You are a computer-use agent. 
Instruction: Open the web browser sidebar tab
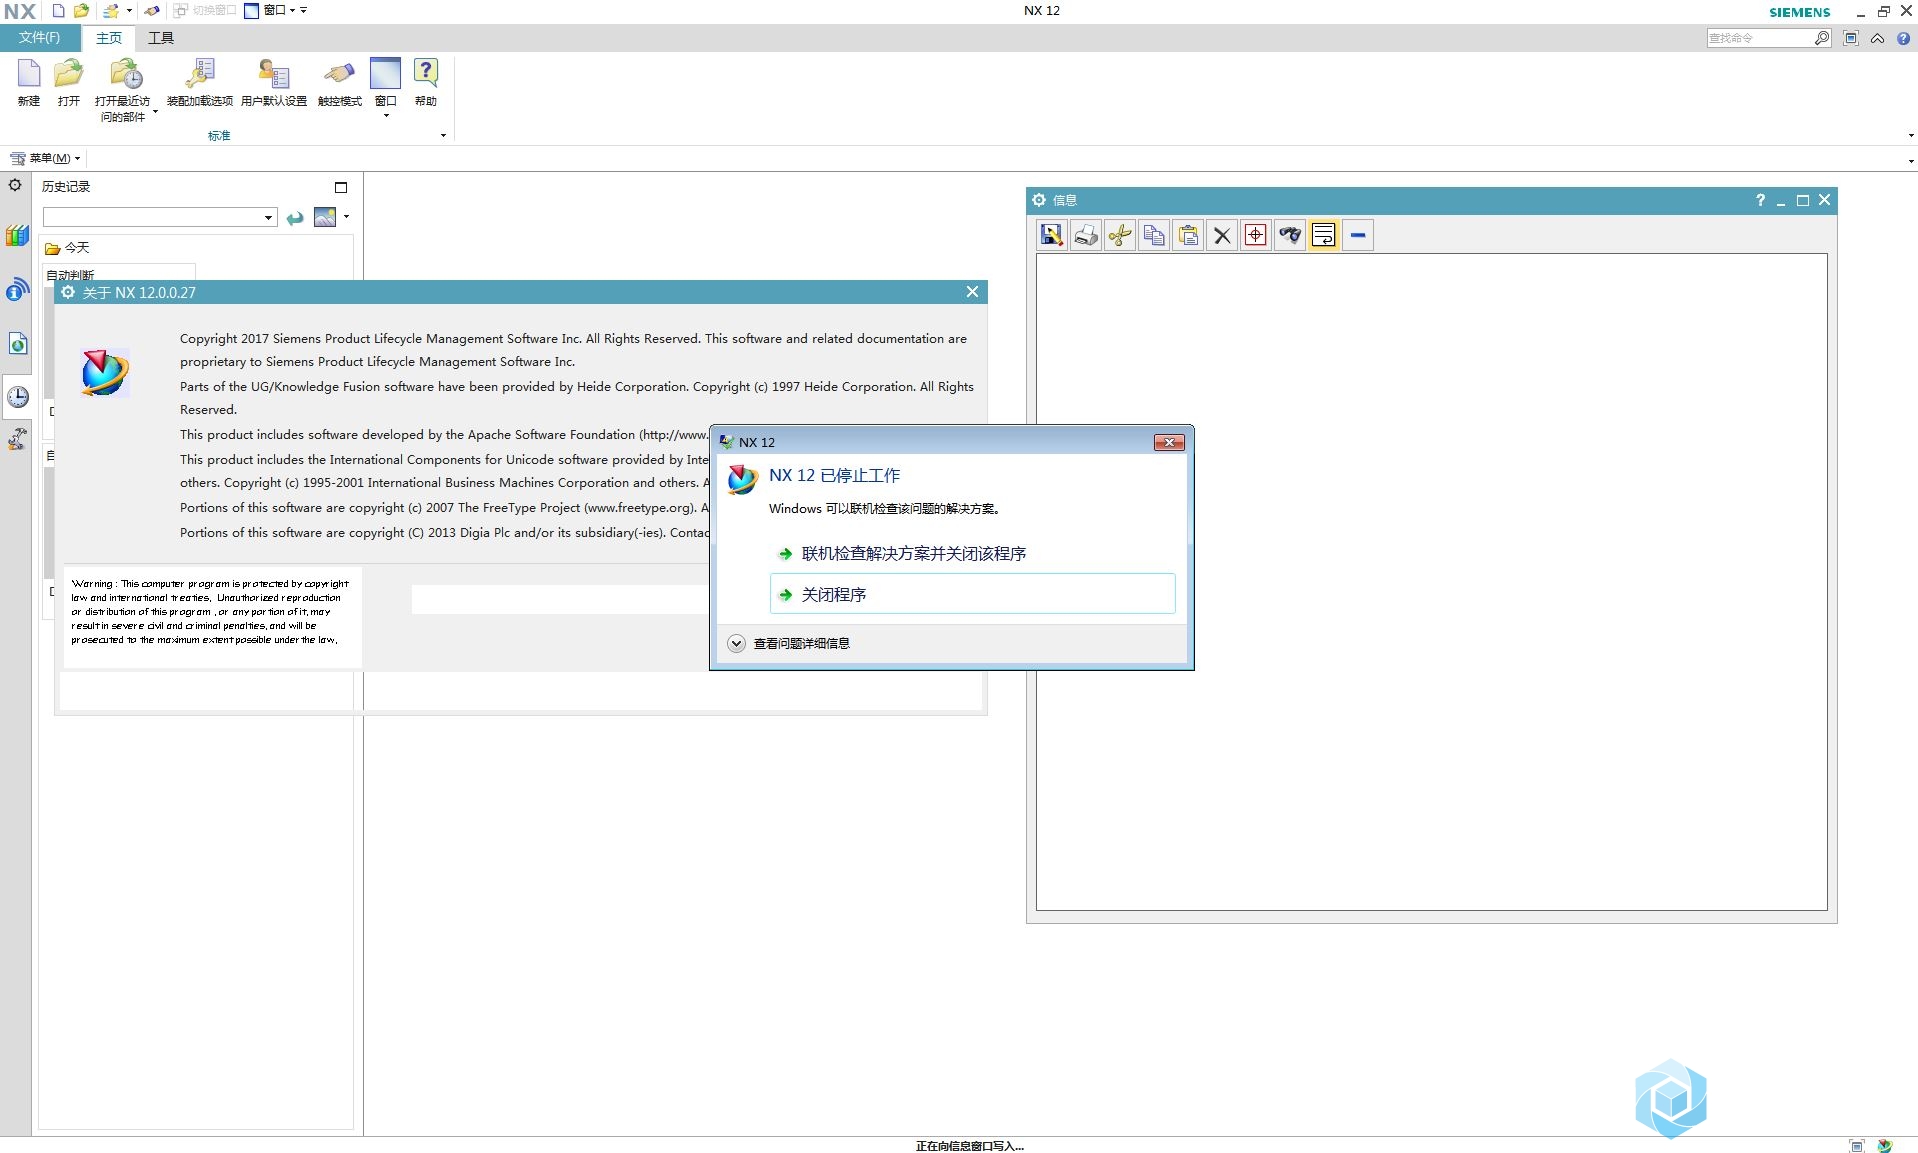[x=17, y=344]
